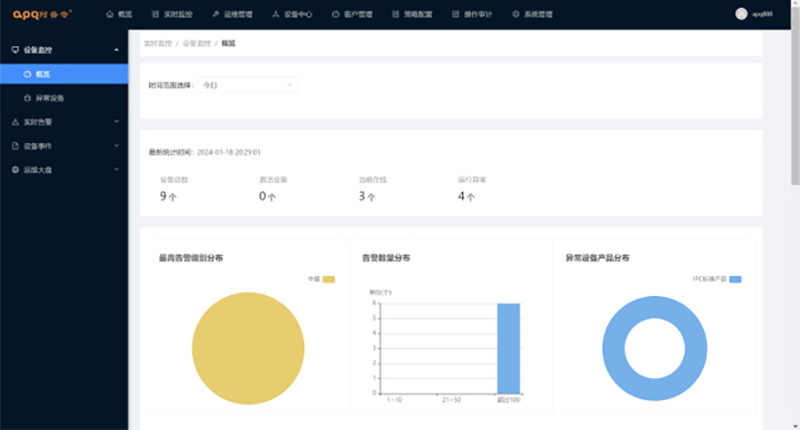Expand the 运维大盘 sidebar group

[116, 170]
